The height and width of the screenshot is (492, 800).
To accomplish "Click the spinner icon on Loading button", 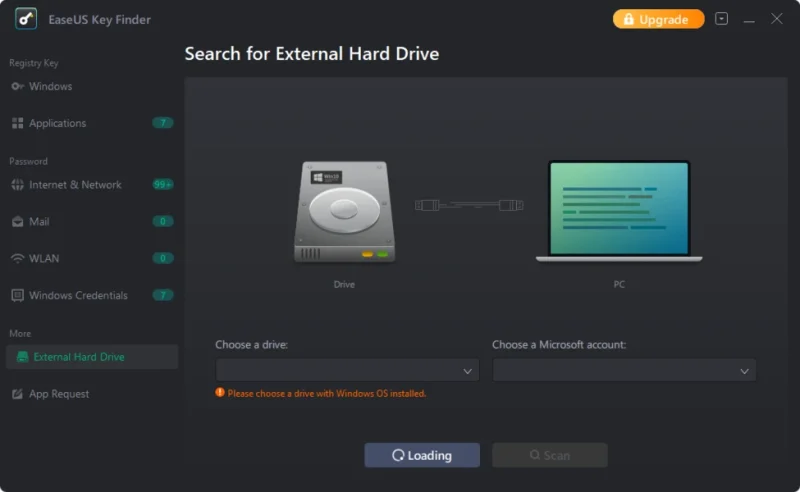I will point(398,455).
